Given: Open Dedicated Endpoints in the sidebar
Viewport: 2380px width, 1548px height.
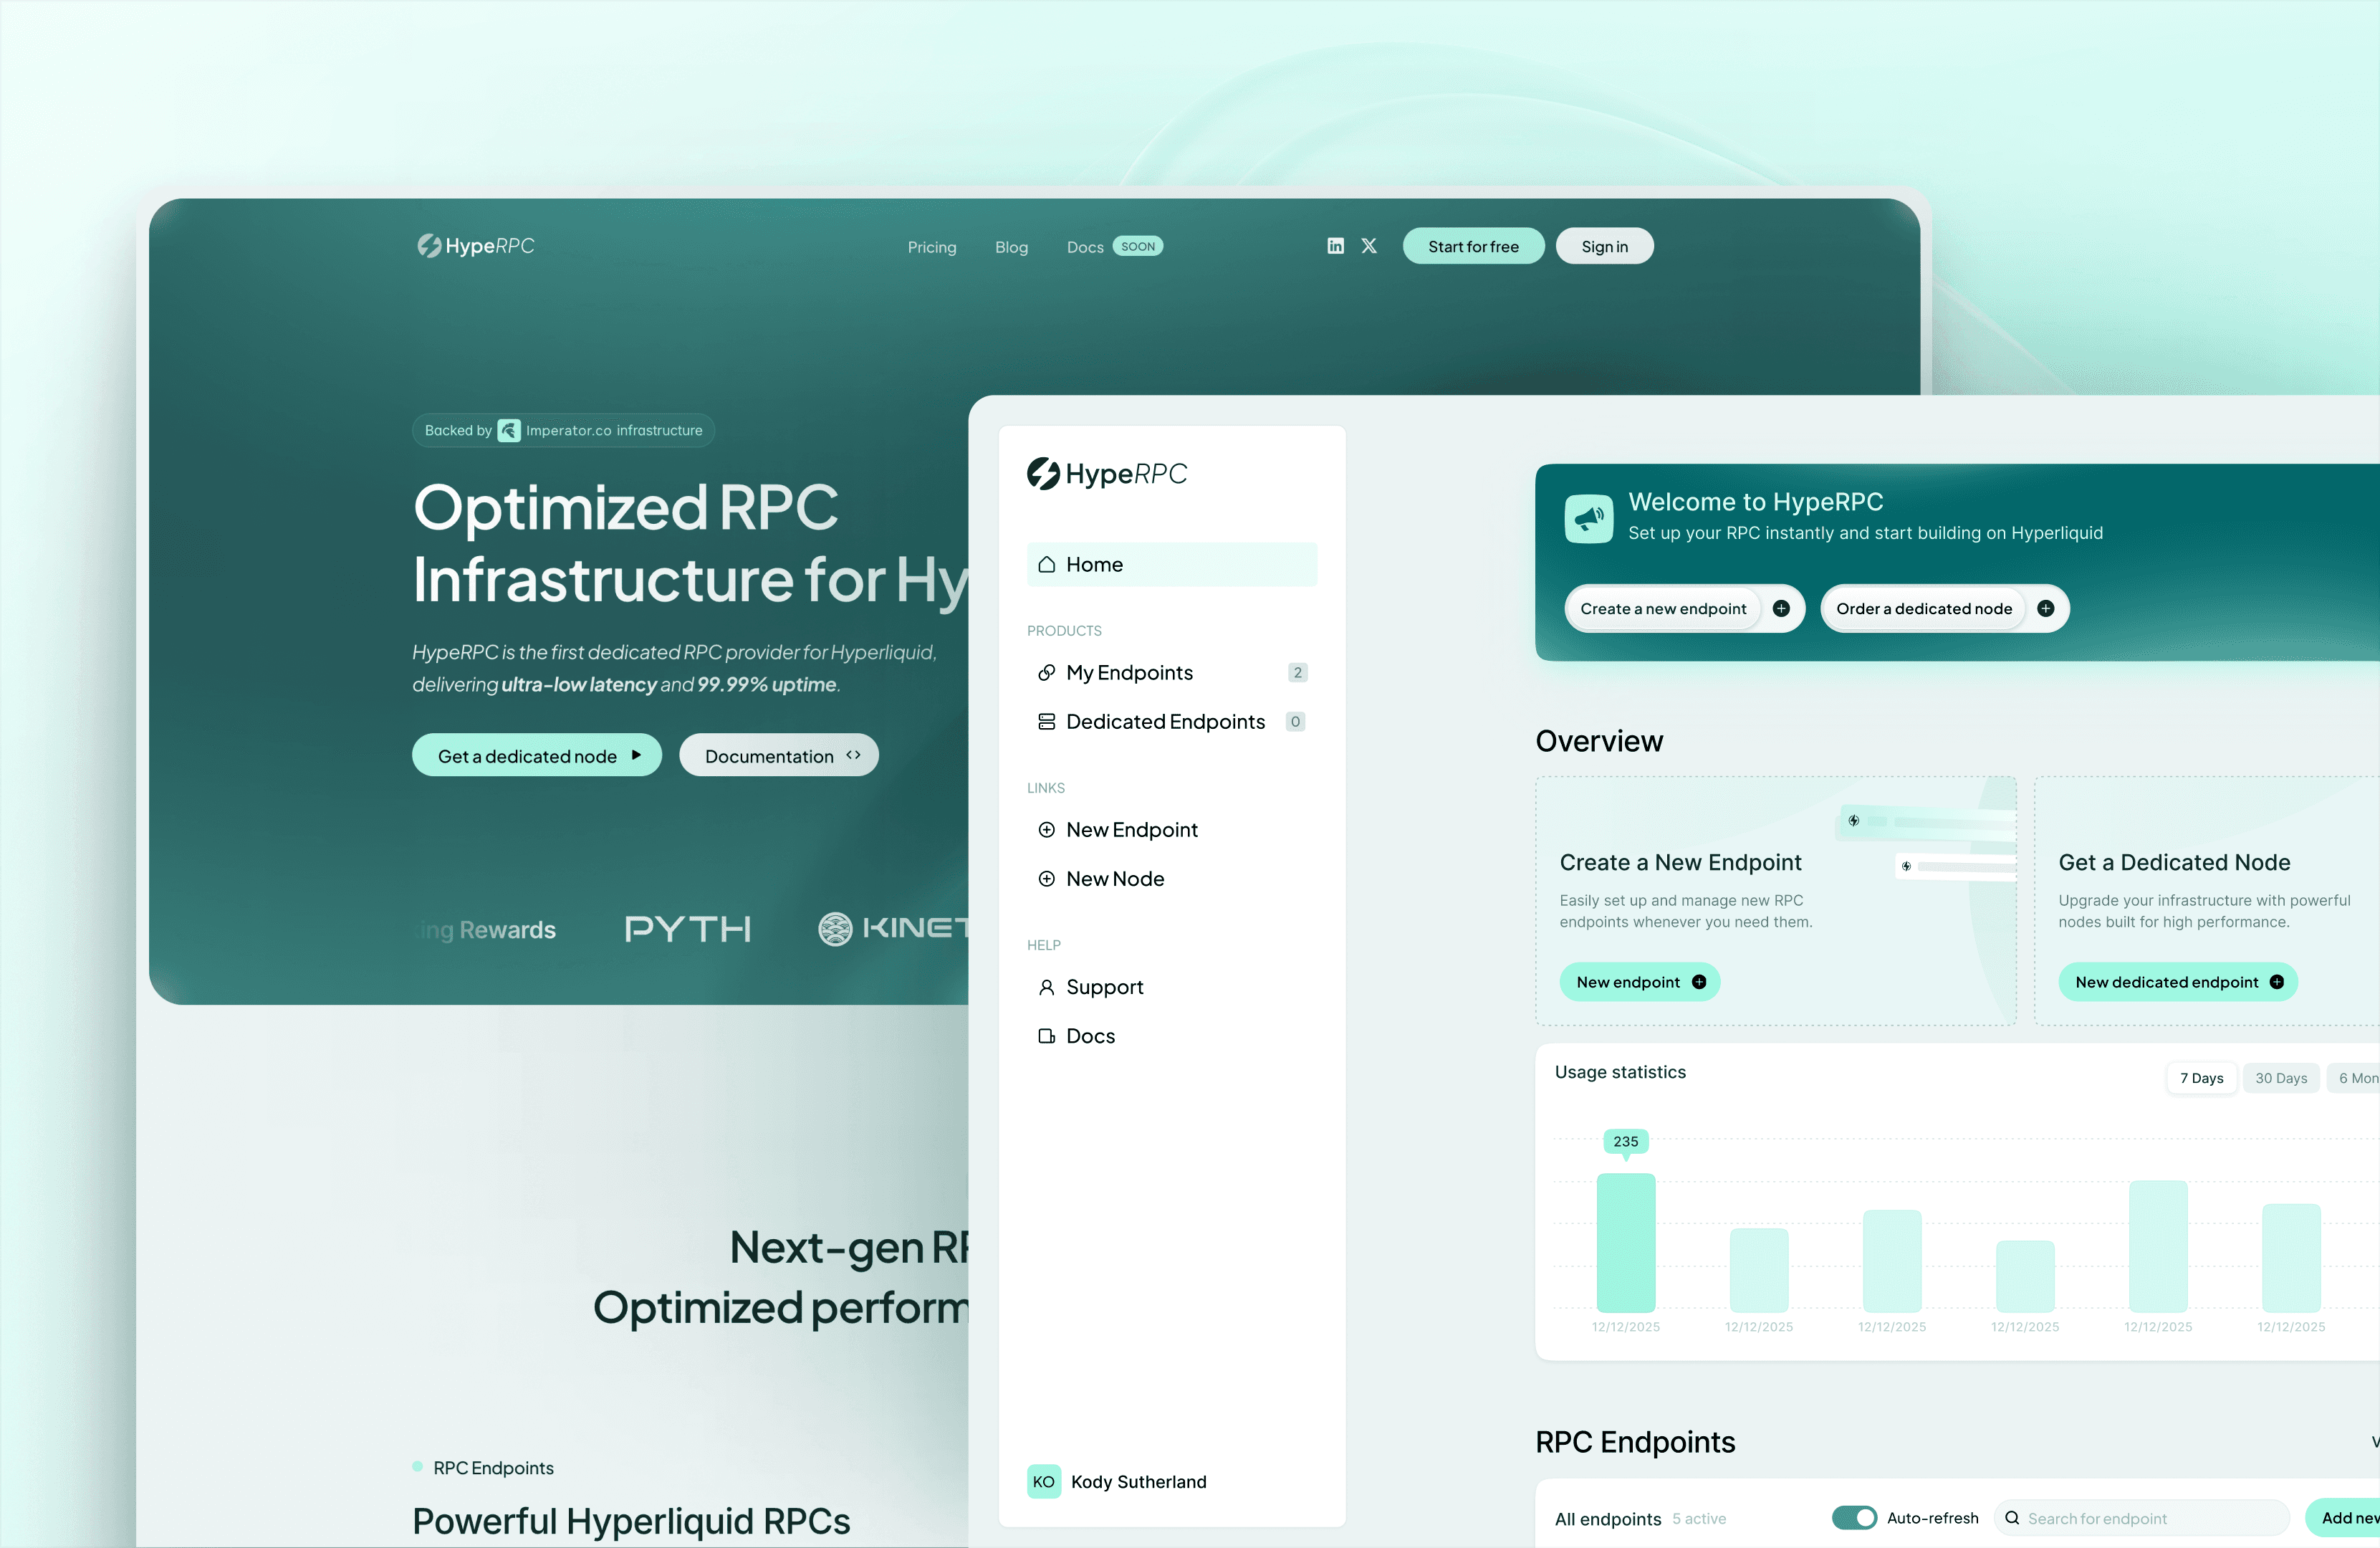Looking at the screenshot, I should (1172, 722).
